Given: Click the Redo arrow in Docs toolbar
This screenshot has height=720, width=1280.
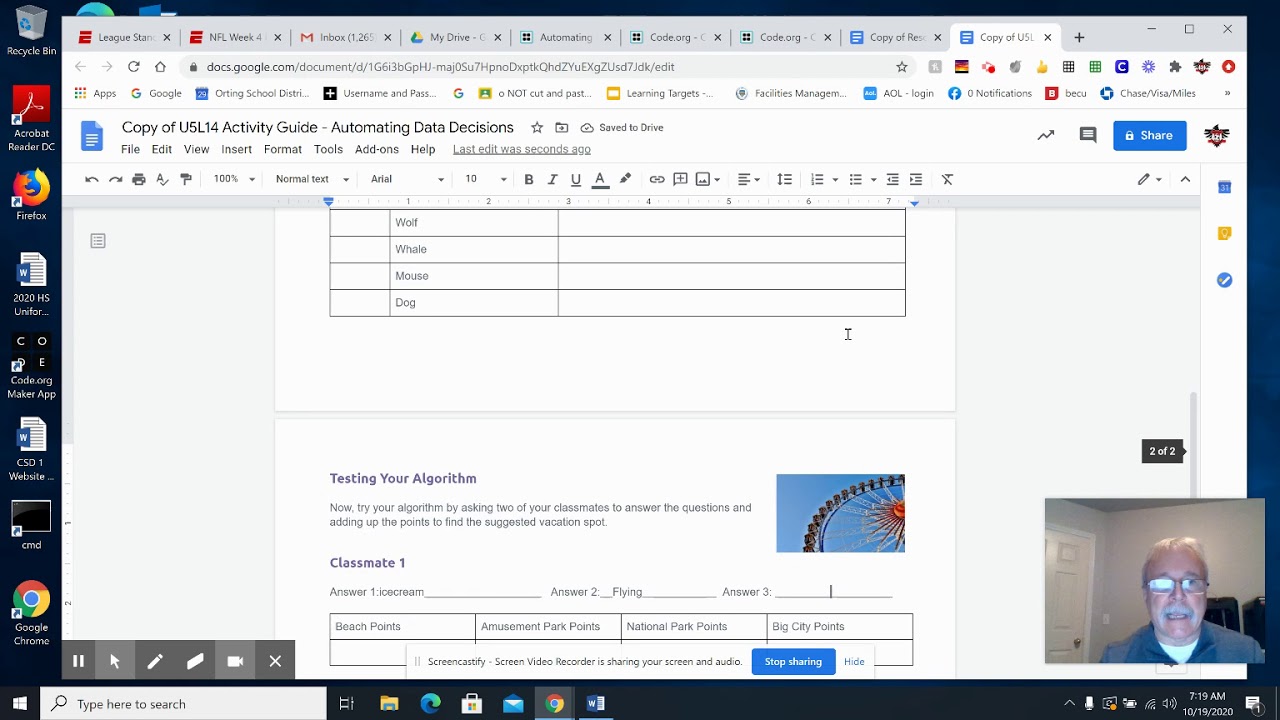Looking at the screenshot, I should point(115,179).
